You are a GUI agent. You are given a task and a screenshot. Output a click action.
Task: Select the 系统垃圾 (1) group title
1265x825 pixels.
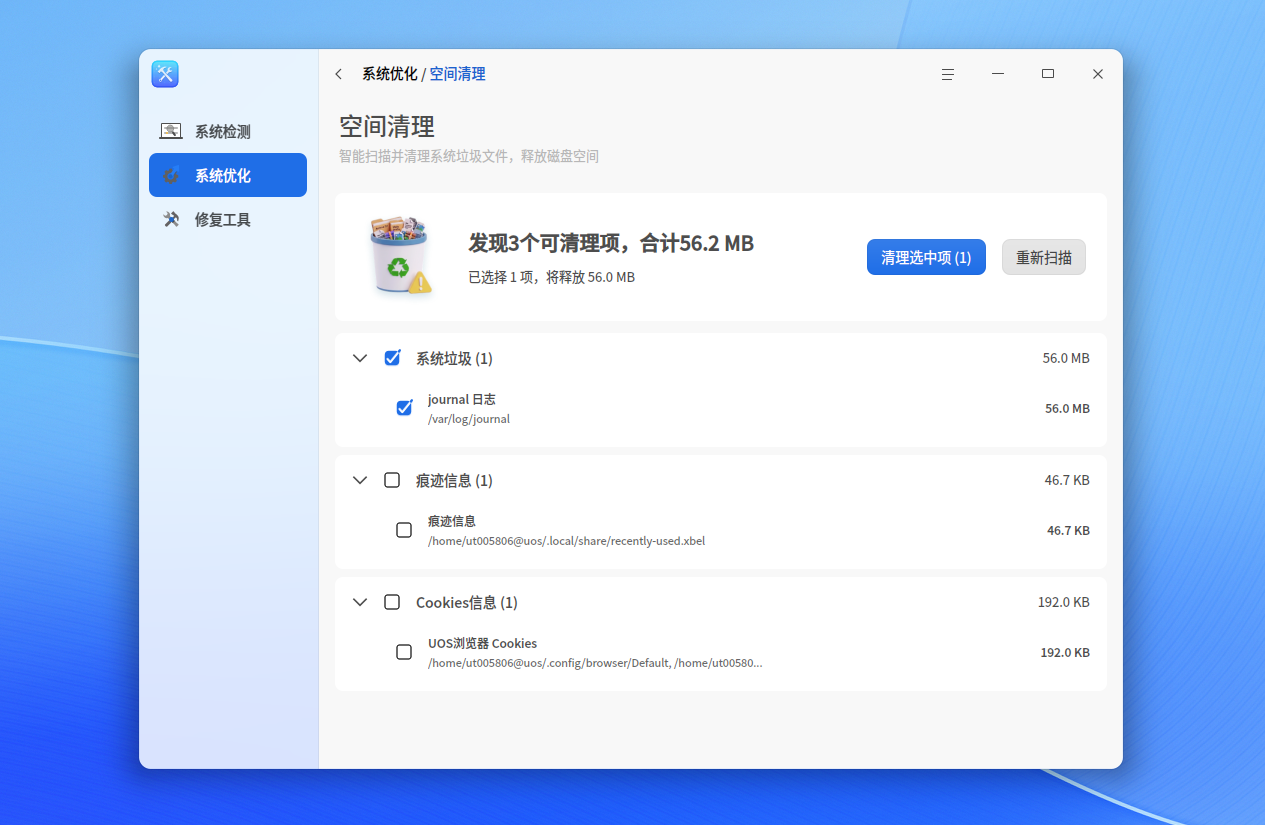(x=454, y=358)
